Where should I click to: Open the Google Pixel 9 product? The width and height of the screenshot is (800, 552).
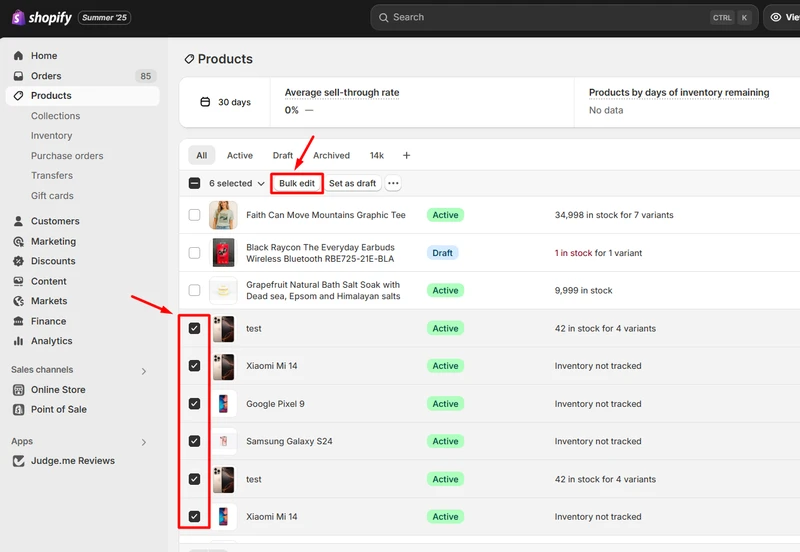[x=275, y=404]
